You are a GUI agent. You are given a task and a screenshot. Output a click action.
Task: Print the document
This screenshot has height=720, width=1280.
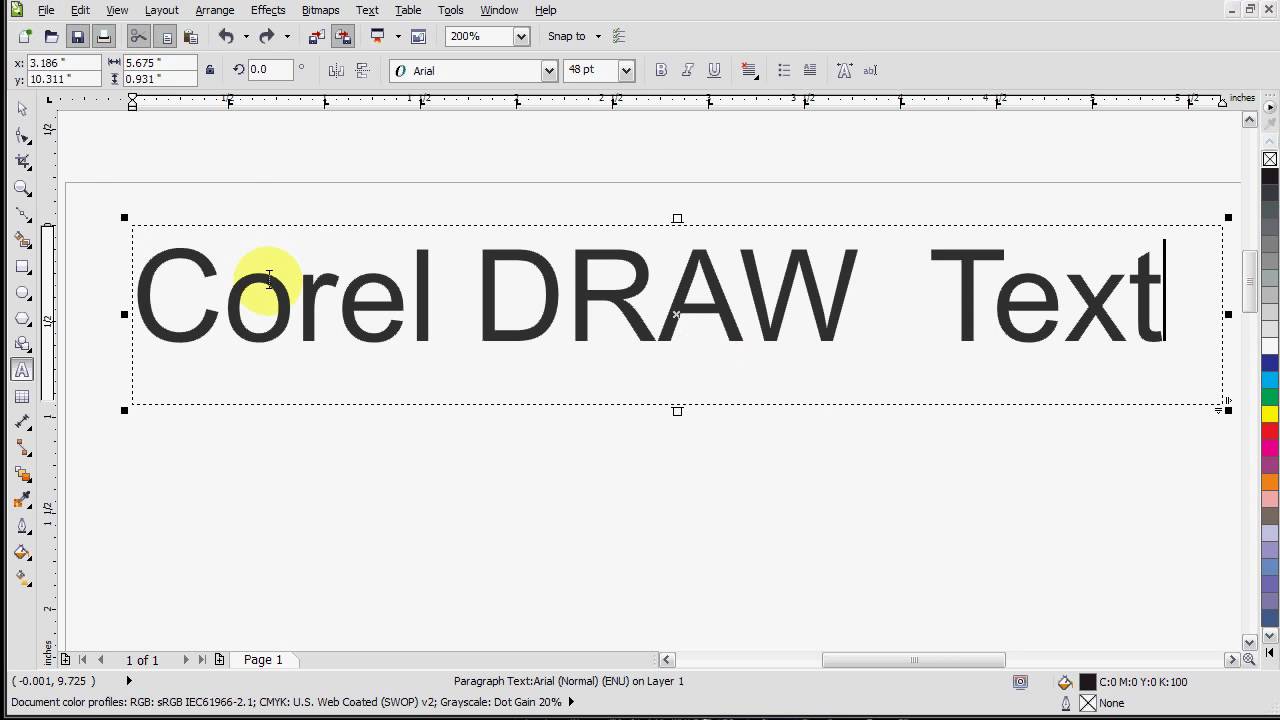pyautogui.click(x=103, y=37)
